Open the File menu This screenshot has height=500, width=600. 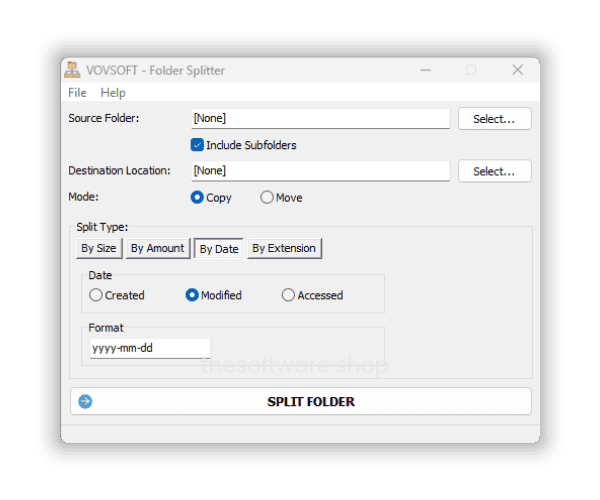coord(77,93)
